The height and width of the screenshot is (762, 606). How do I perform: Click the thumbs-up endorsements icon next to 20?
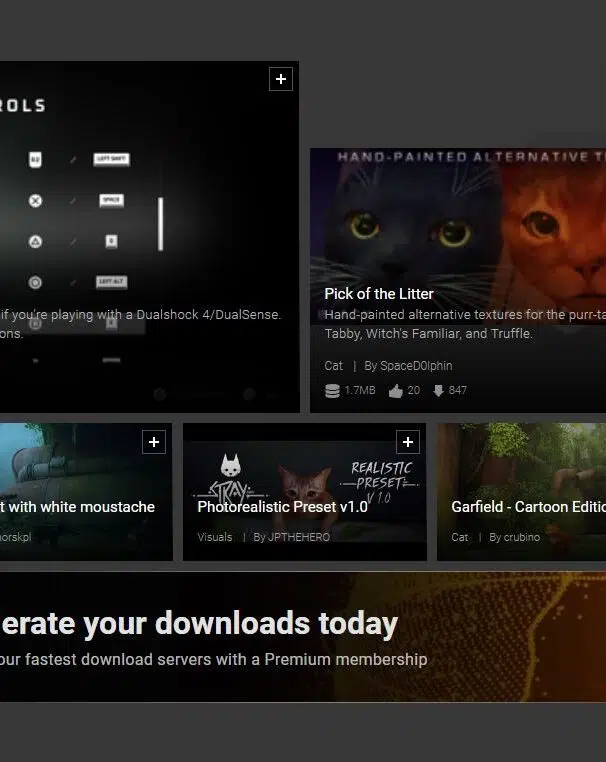[x=396, y=391]
